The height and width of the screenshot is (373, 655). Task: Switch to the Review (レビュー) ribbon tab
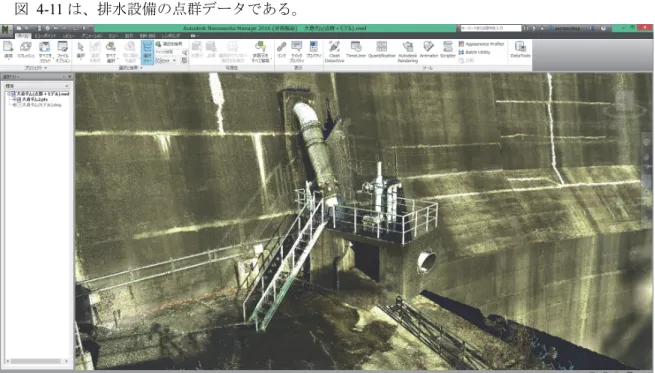(x=68, y=36)
